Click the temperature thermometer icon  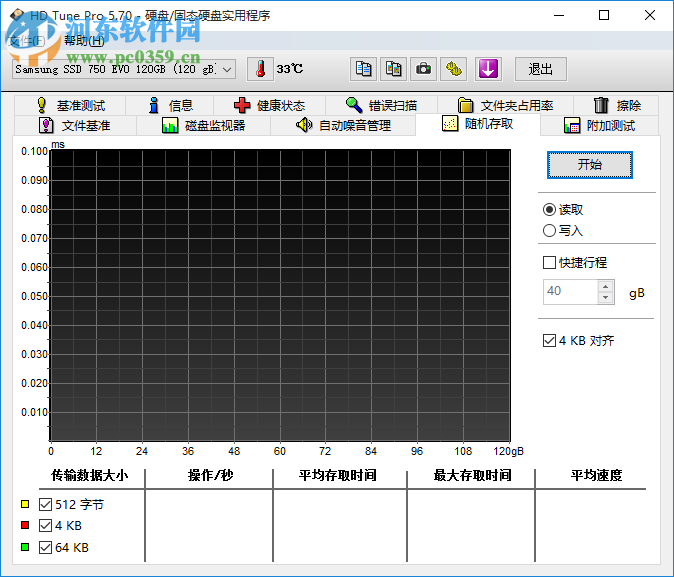[x=260, y=69]
